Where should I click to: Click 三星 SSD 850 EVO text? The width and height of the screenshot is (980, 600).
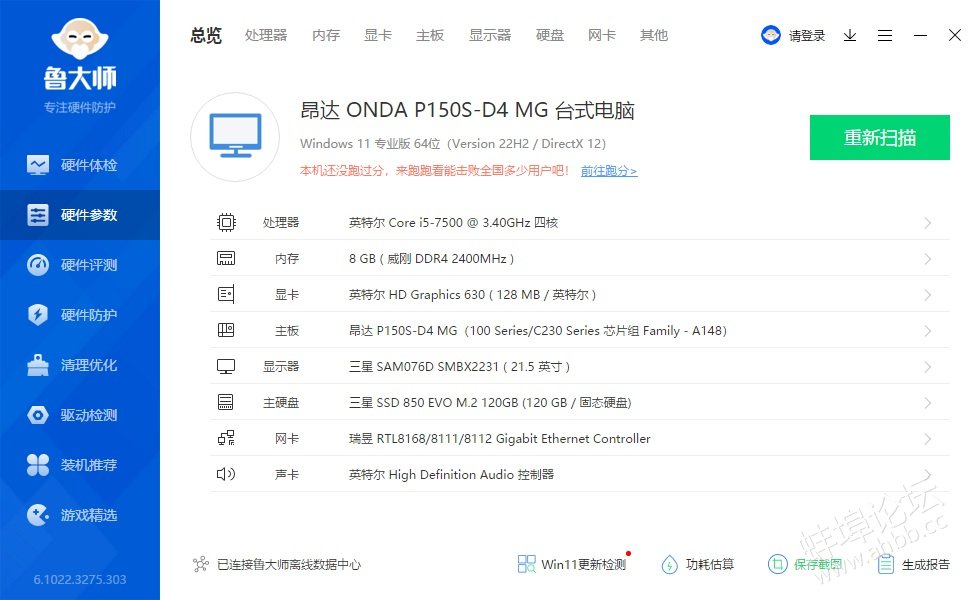pos(490,402)
